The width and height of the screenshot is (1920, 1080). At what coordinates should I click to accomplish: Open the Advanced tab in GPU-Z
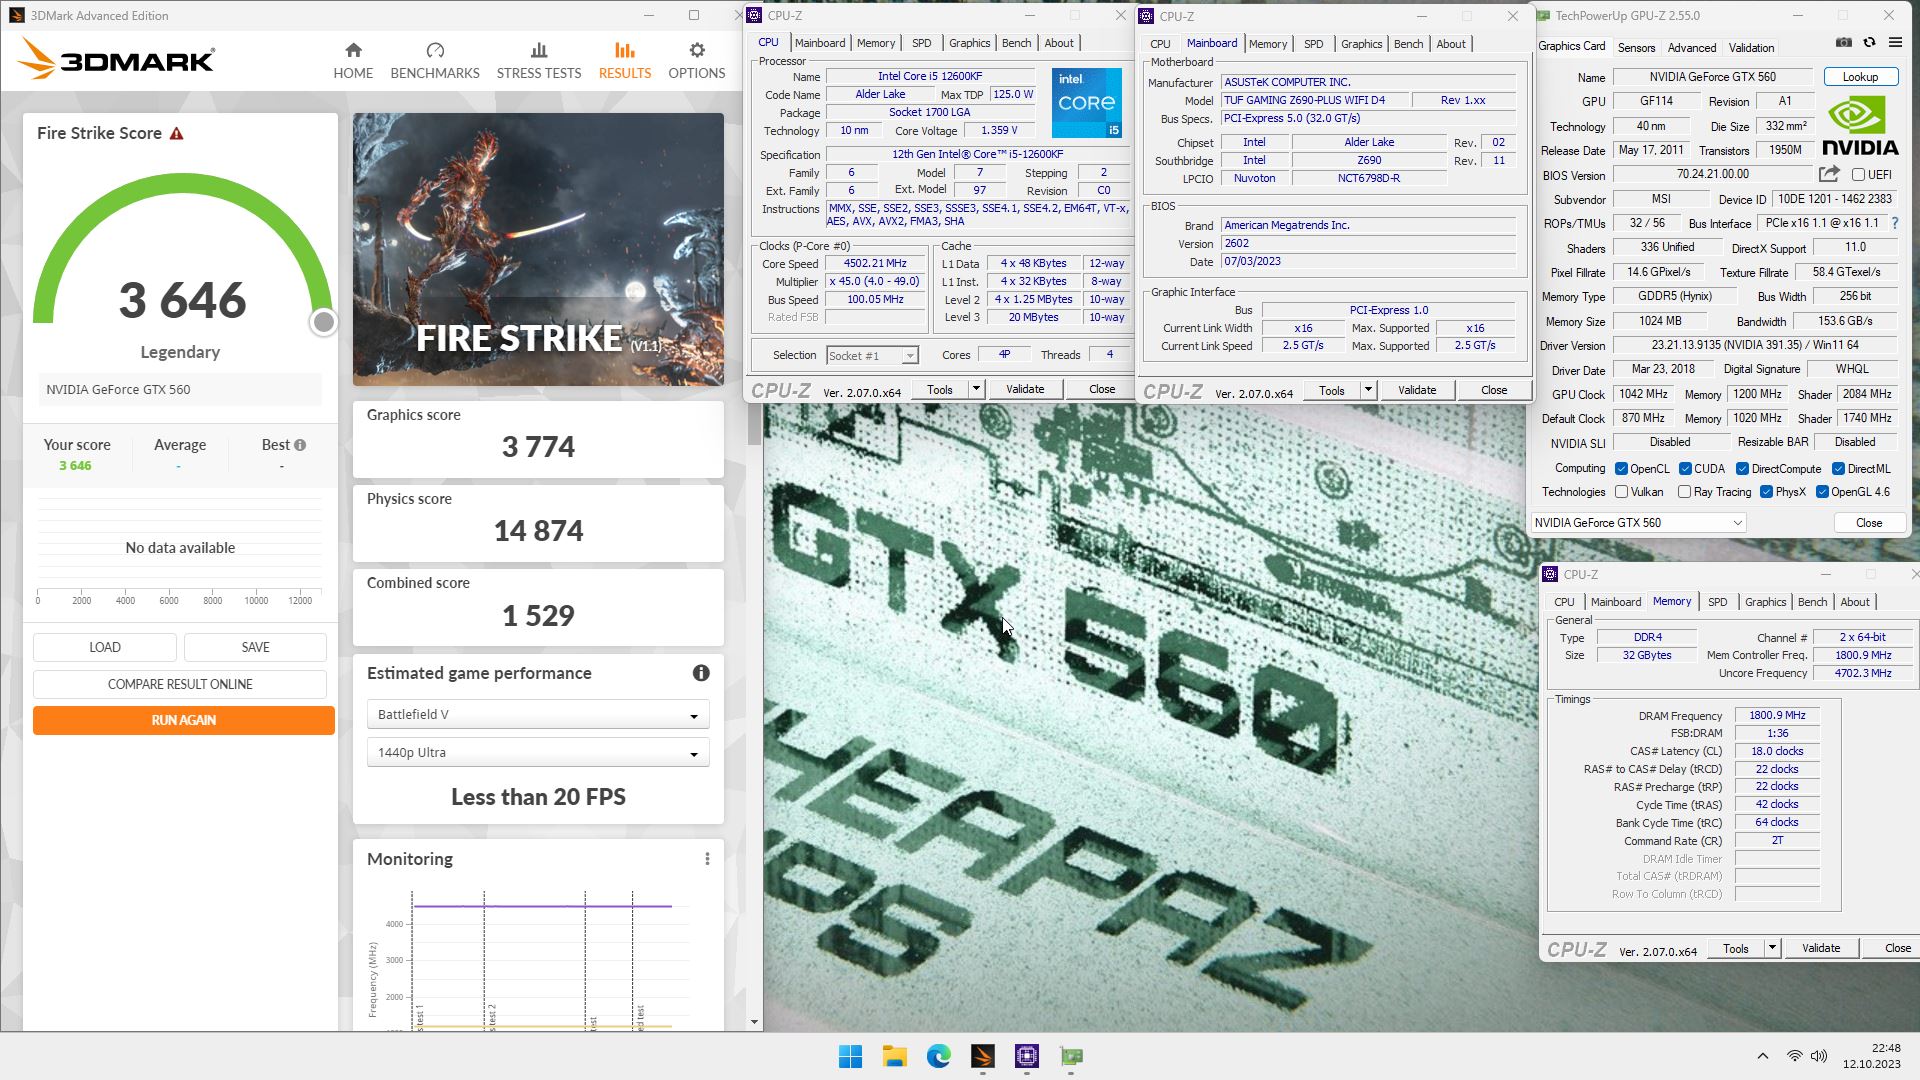pyautogui.click(x=1692, y=48)
